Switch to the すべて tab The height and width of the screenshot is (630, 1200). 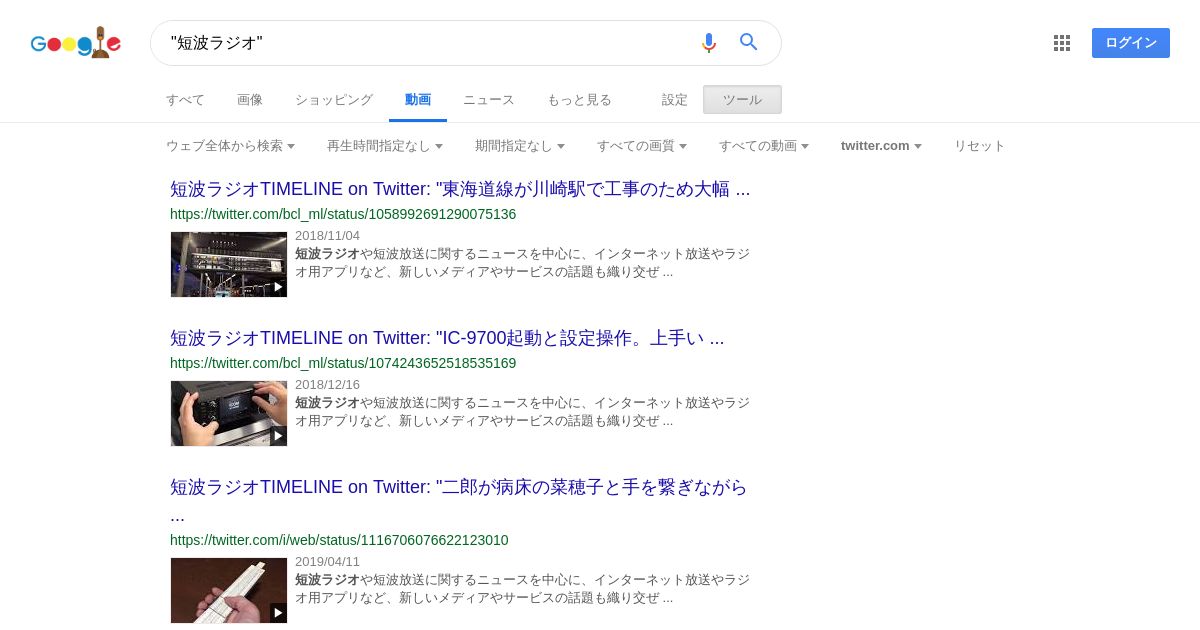pos(185,100)
